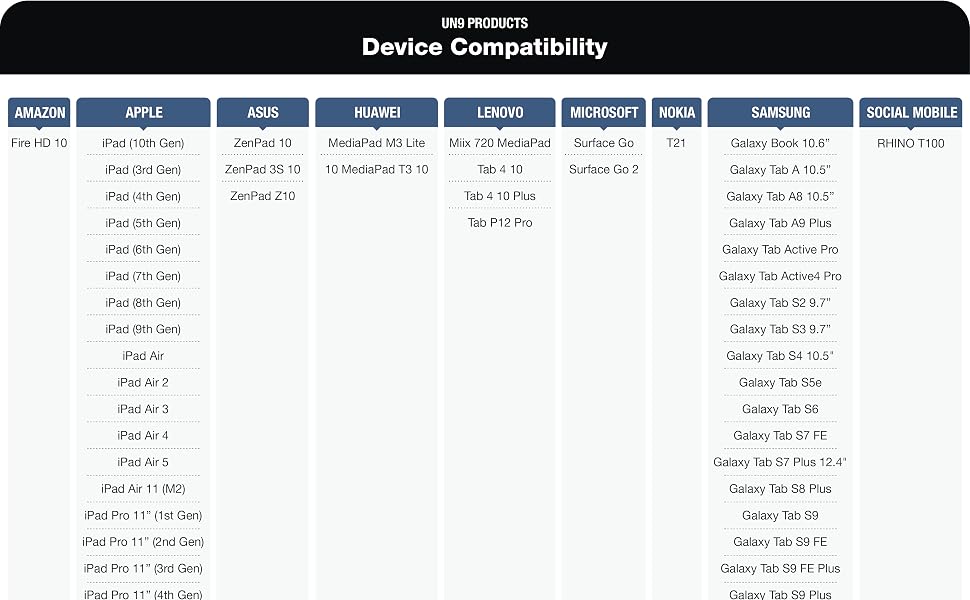Click iPad Air 11 (M2) entry
The image size is (970, 600).
(143, 489)
